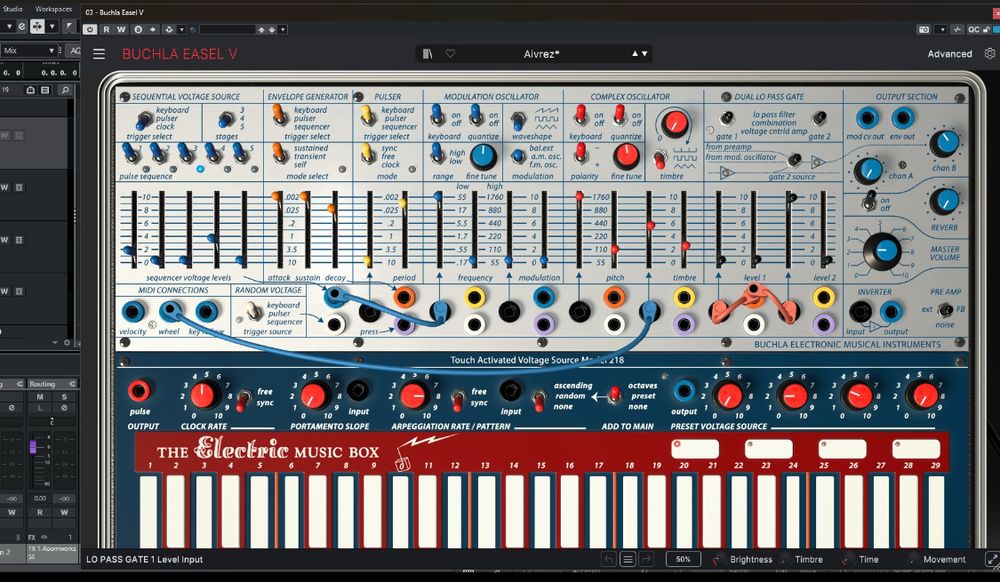
Task: Click the MIDI velocity output jack
Action: (x=133, y=312)
